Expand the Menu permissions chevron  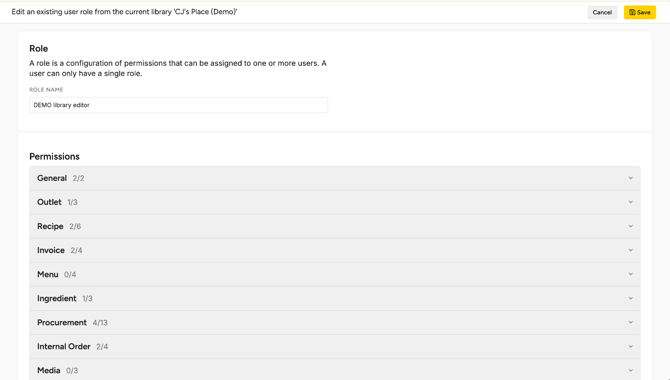coord(630,274)
